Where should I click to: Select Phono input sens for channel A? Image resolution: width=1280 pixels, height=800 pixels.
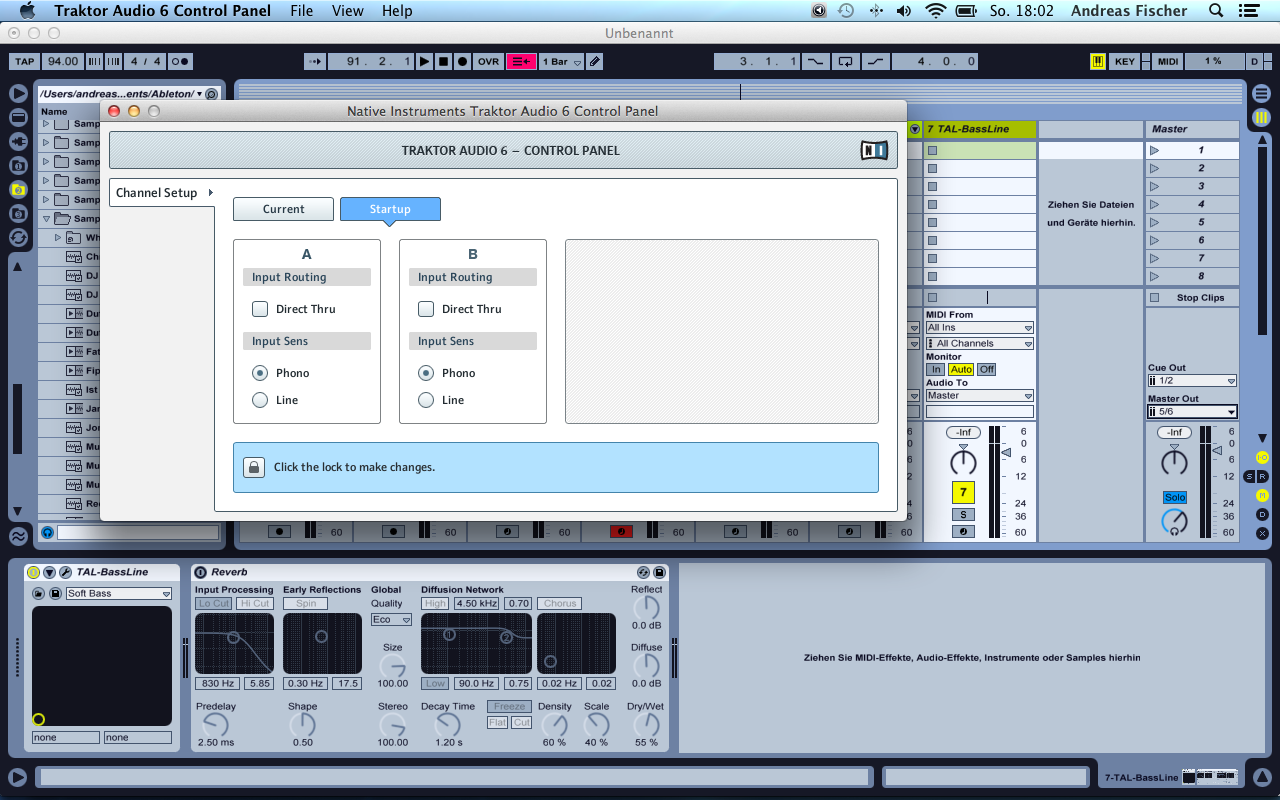click(260, 373)
